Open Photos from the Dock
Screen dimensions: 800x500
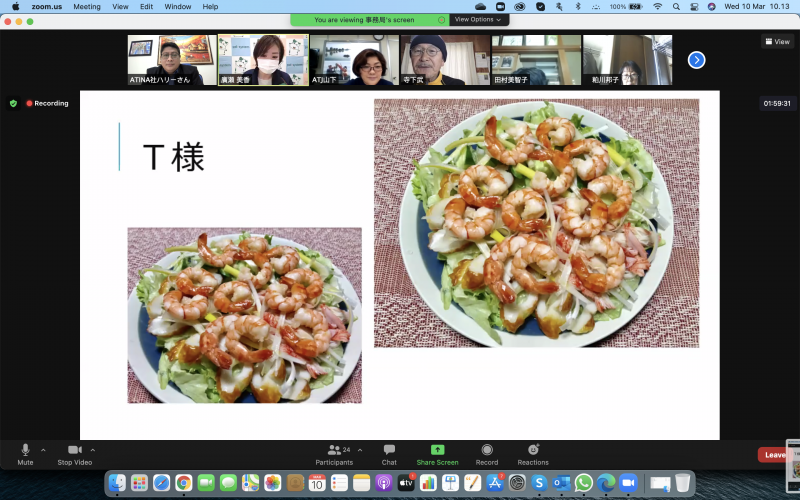pyautogui.click(x=272, y=482)
